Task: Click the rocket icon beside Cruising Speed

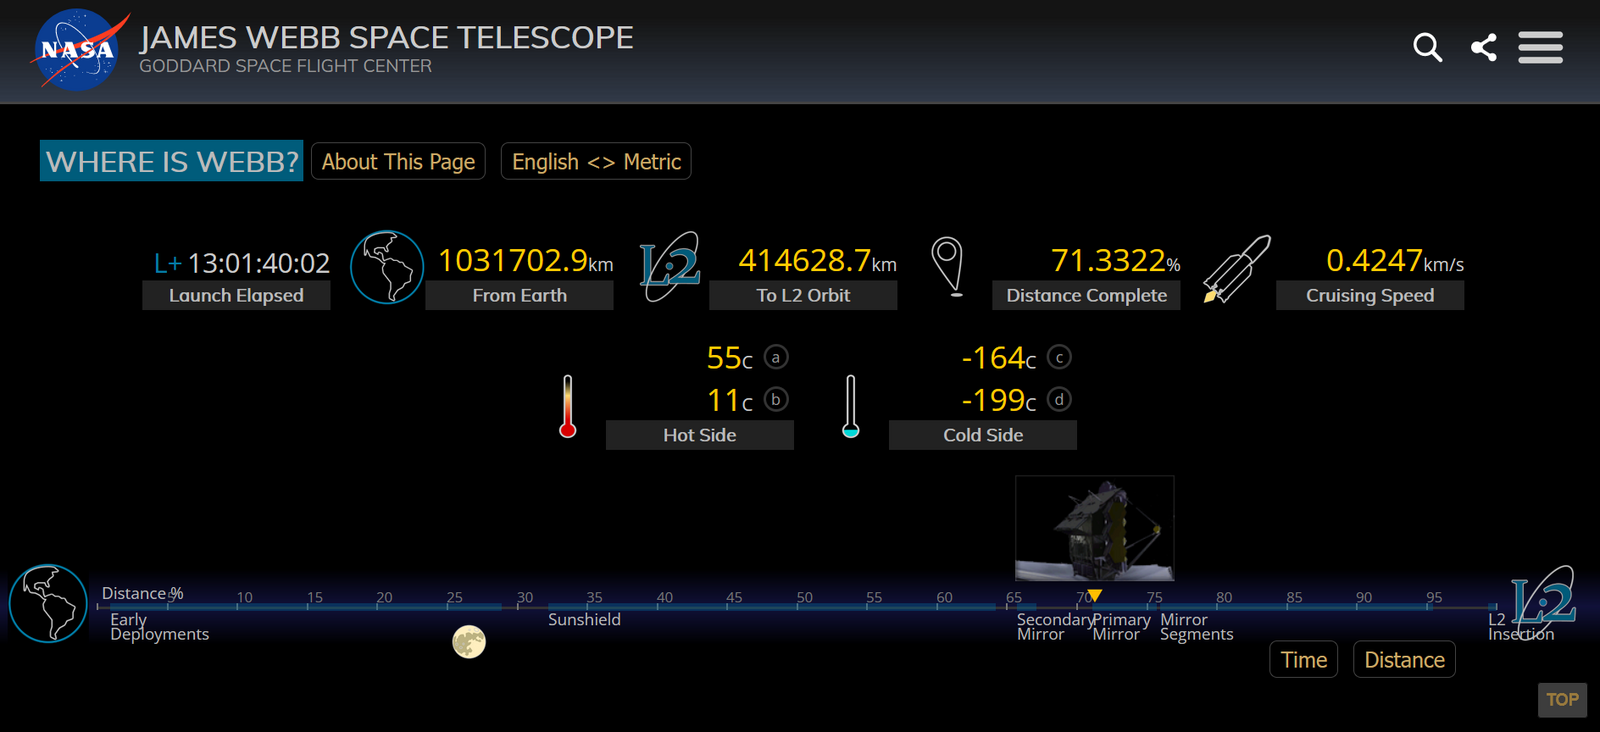Action: [1236, 268]
